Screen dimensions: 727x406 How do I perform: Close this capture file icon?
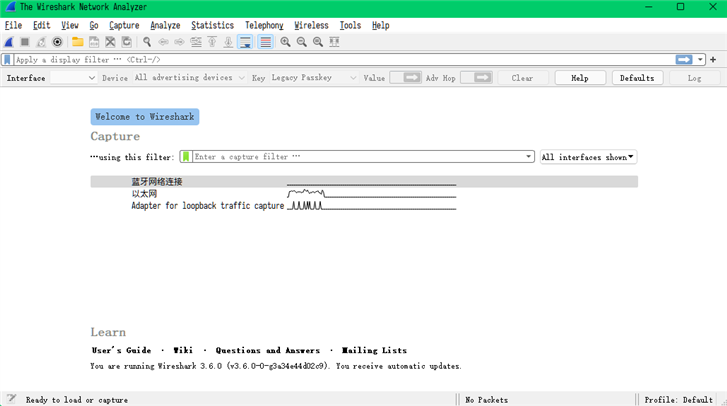pyautogui.click(x=110, y=42)
